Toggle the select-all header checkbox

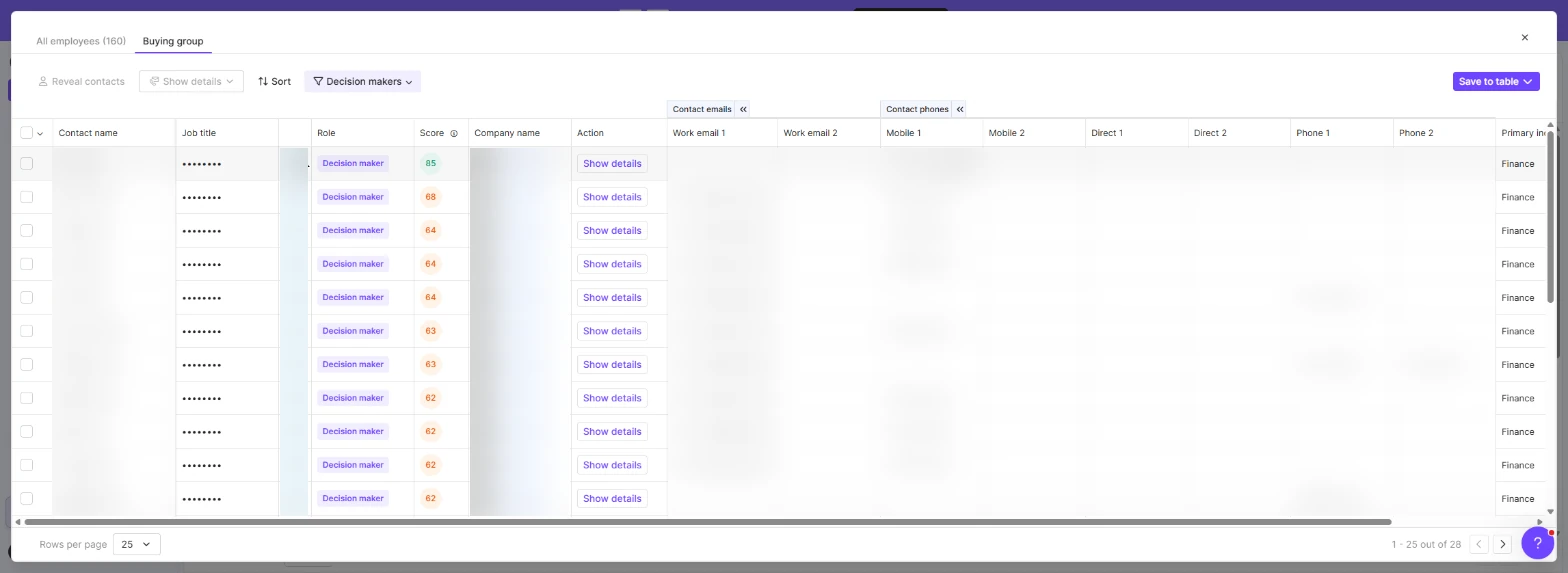click(26, 133)
